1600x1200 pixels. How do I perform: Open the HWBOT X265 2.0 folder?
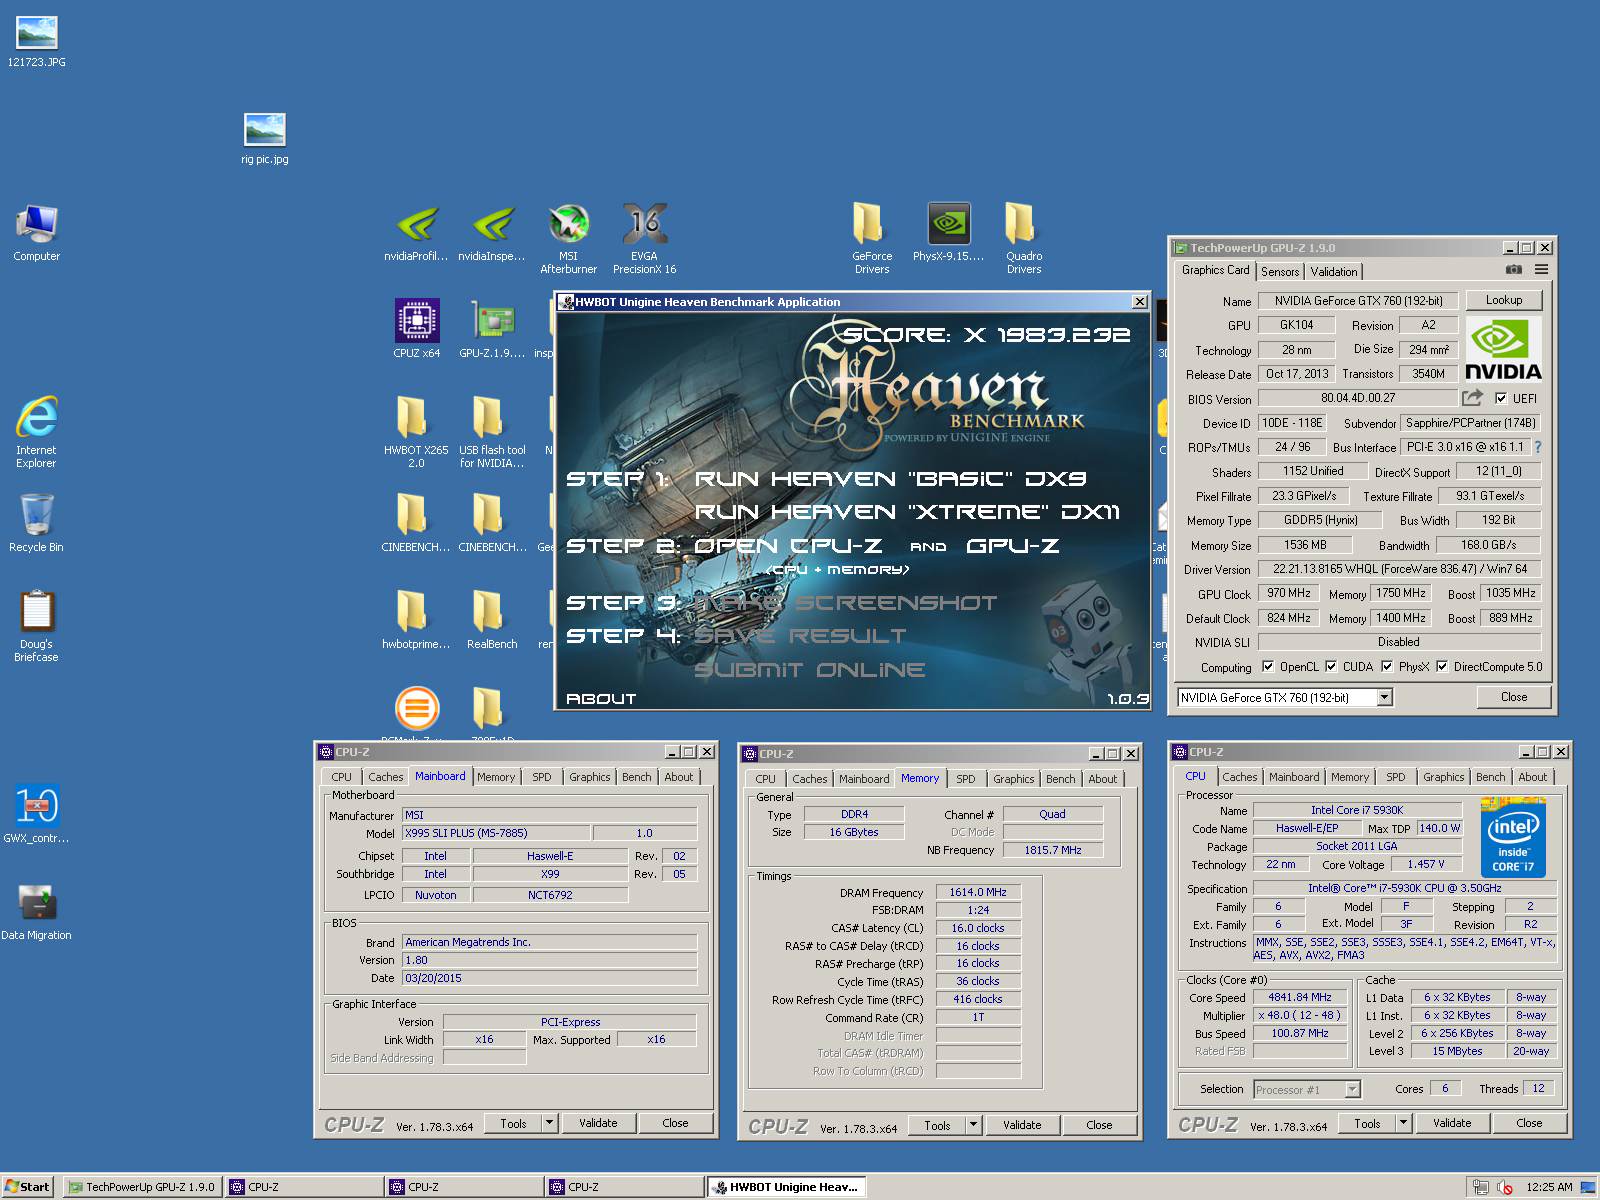416,432
